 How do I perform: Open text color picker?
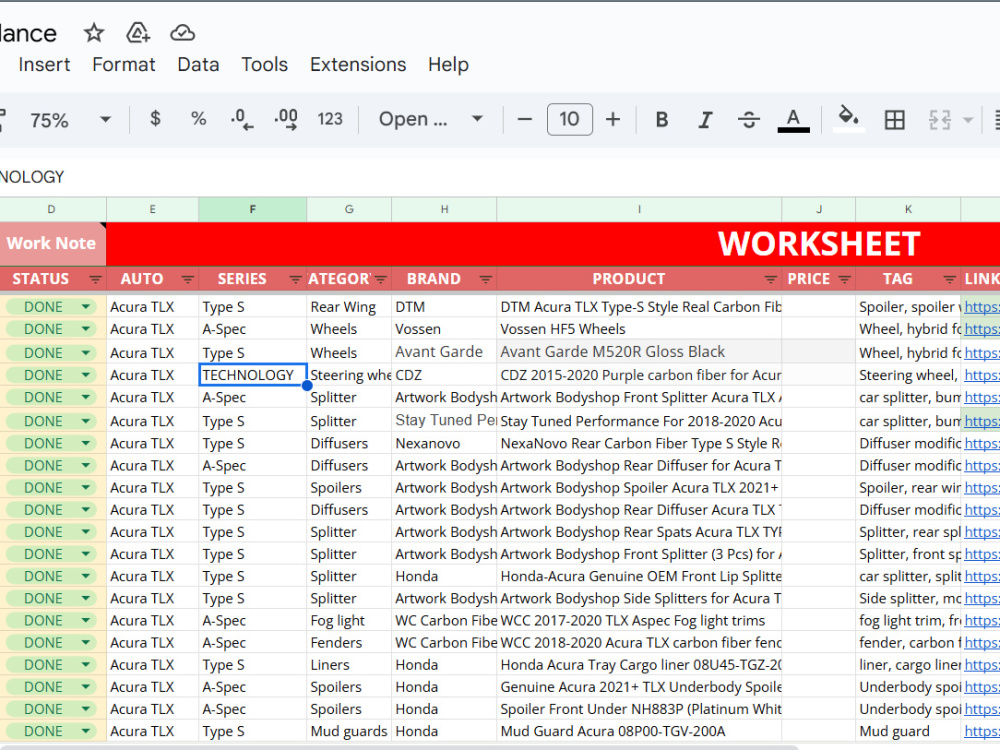click(793, 119)
